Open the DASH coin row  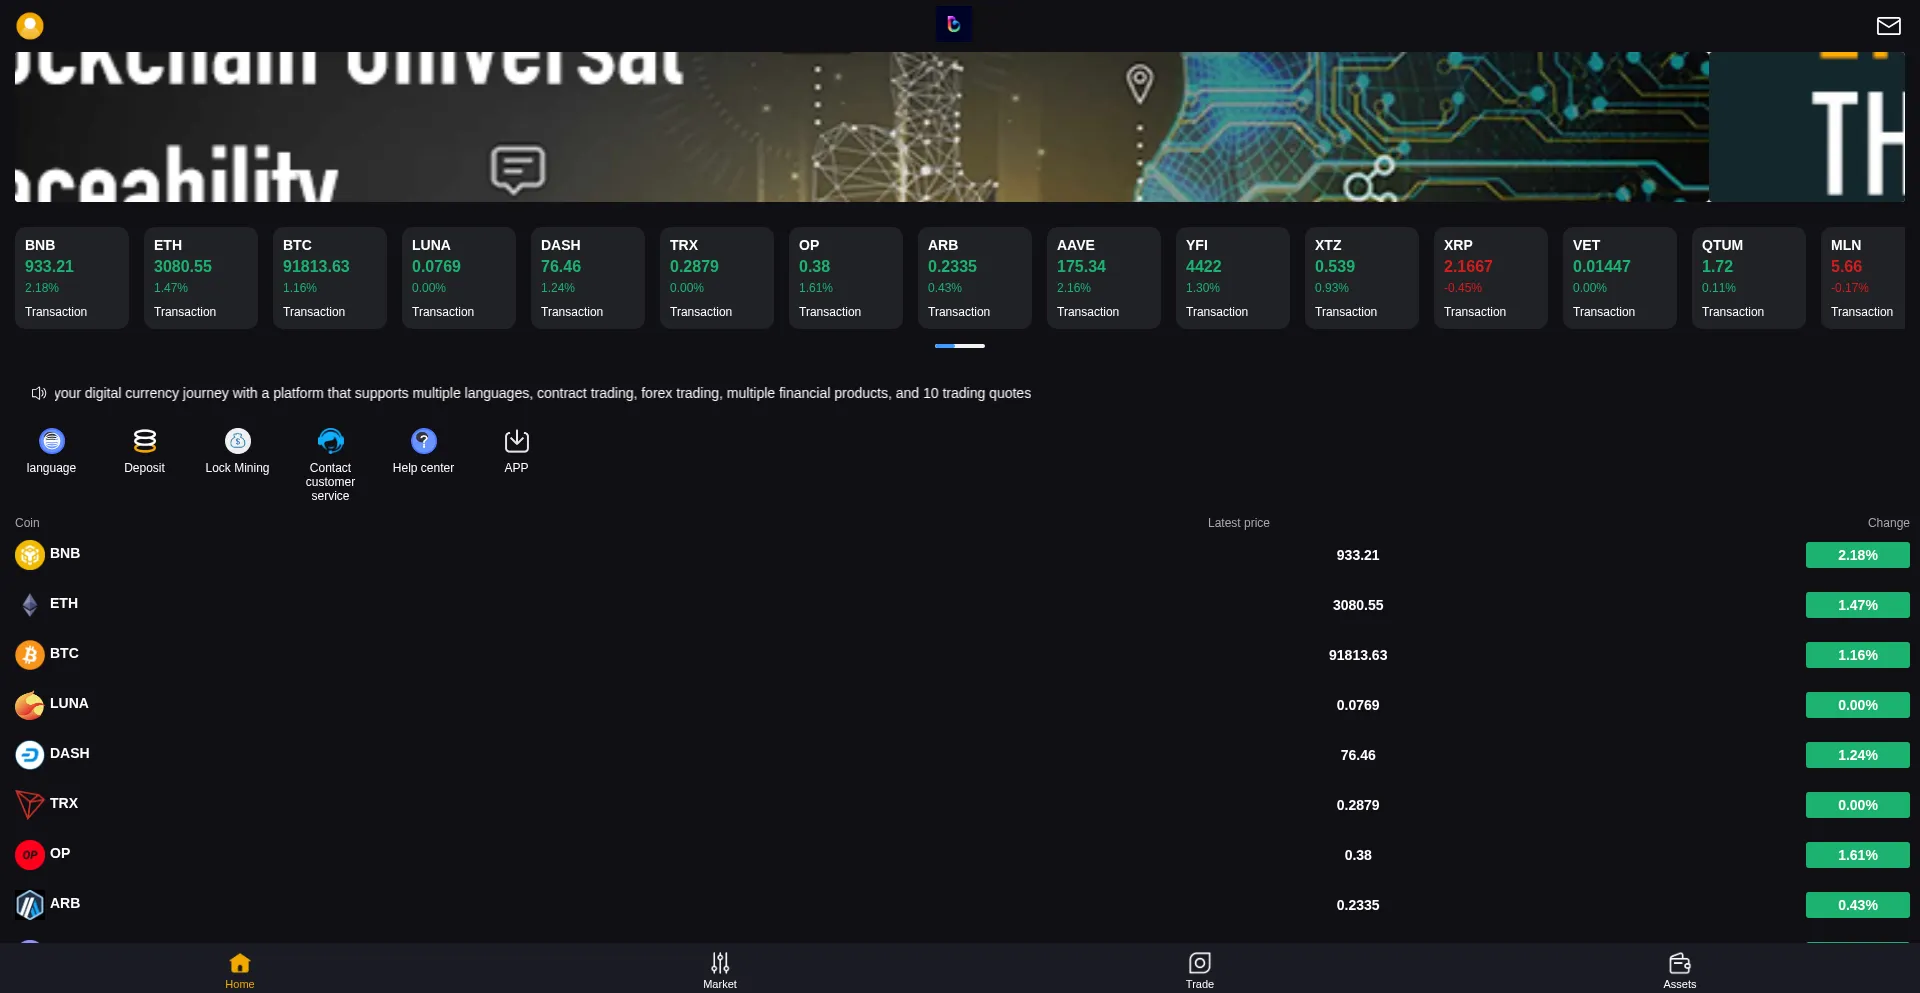69,754
